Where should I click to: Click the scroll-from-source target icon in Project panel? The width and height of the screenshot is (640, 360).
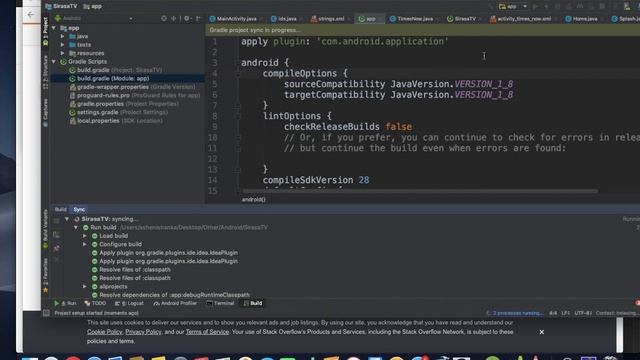pos(164,18)
